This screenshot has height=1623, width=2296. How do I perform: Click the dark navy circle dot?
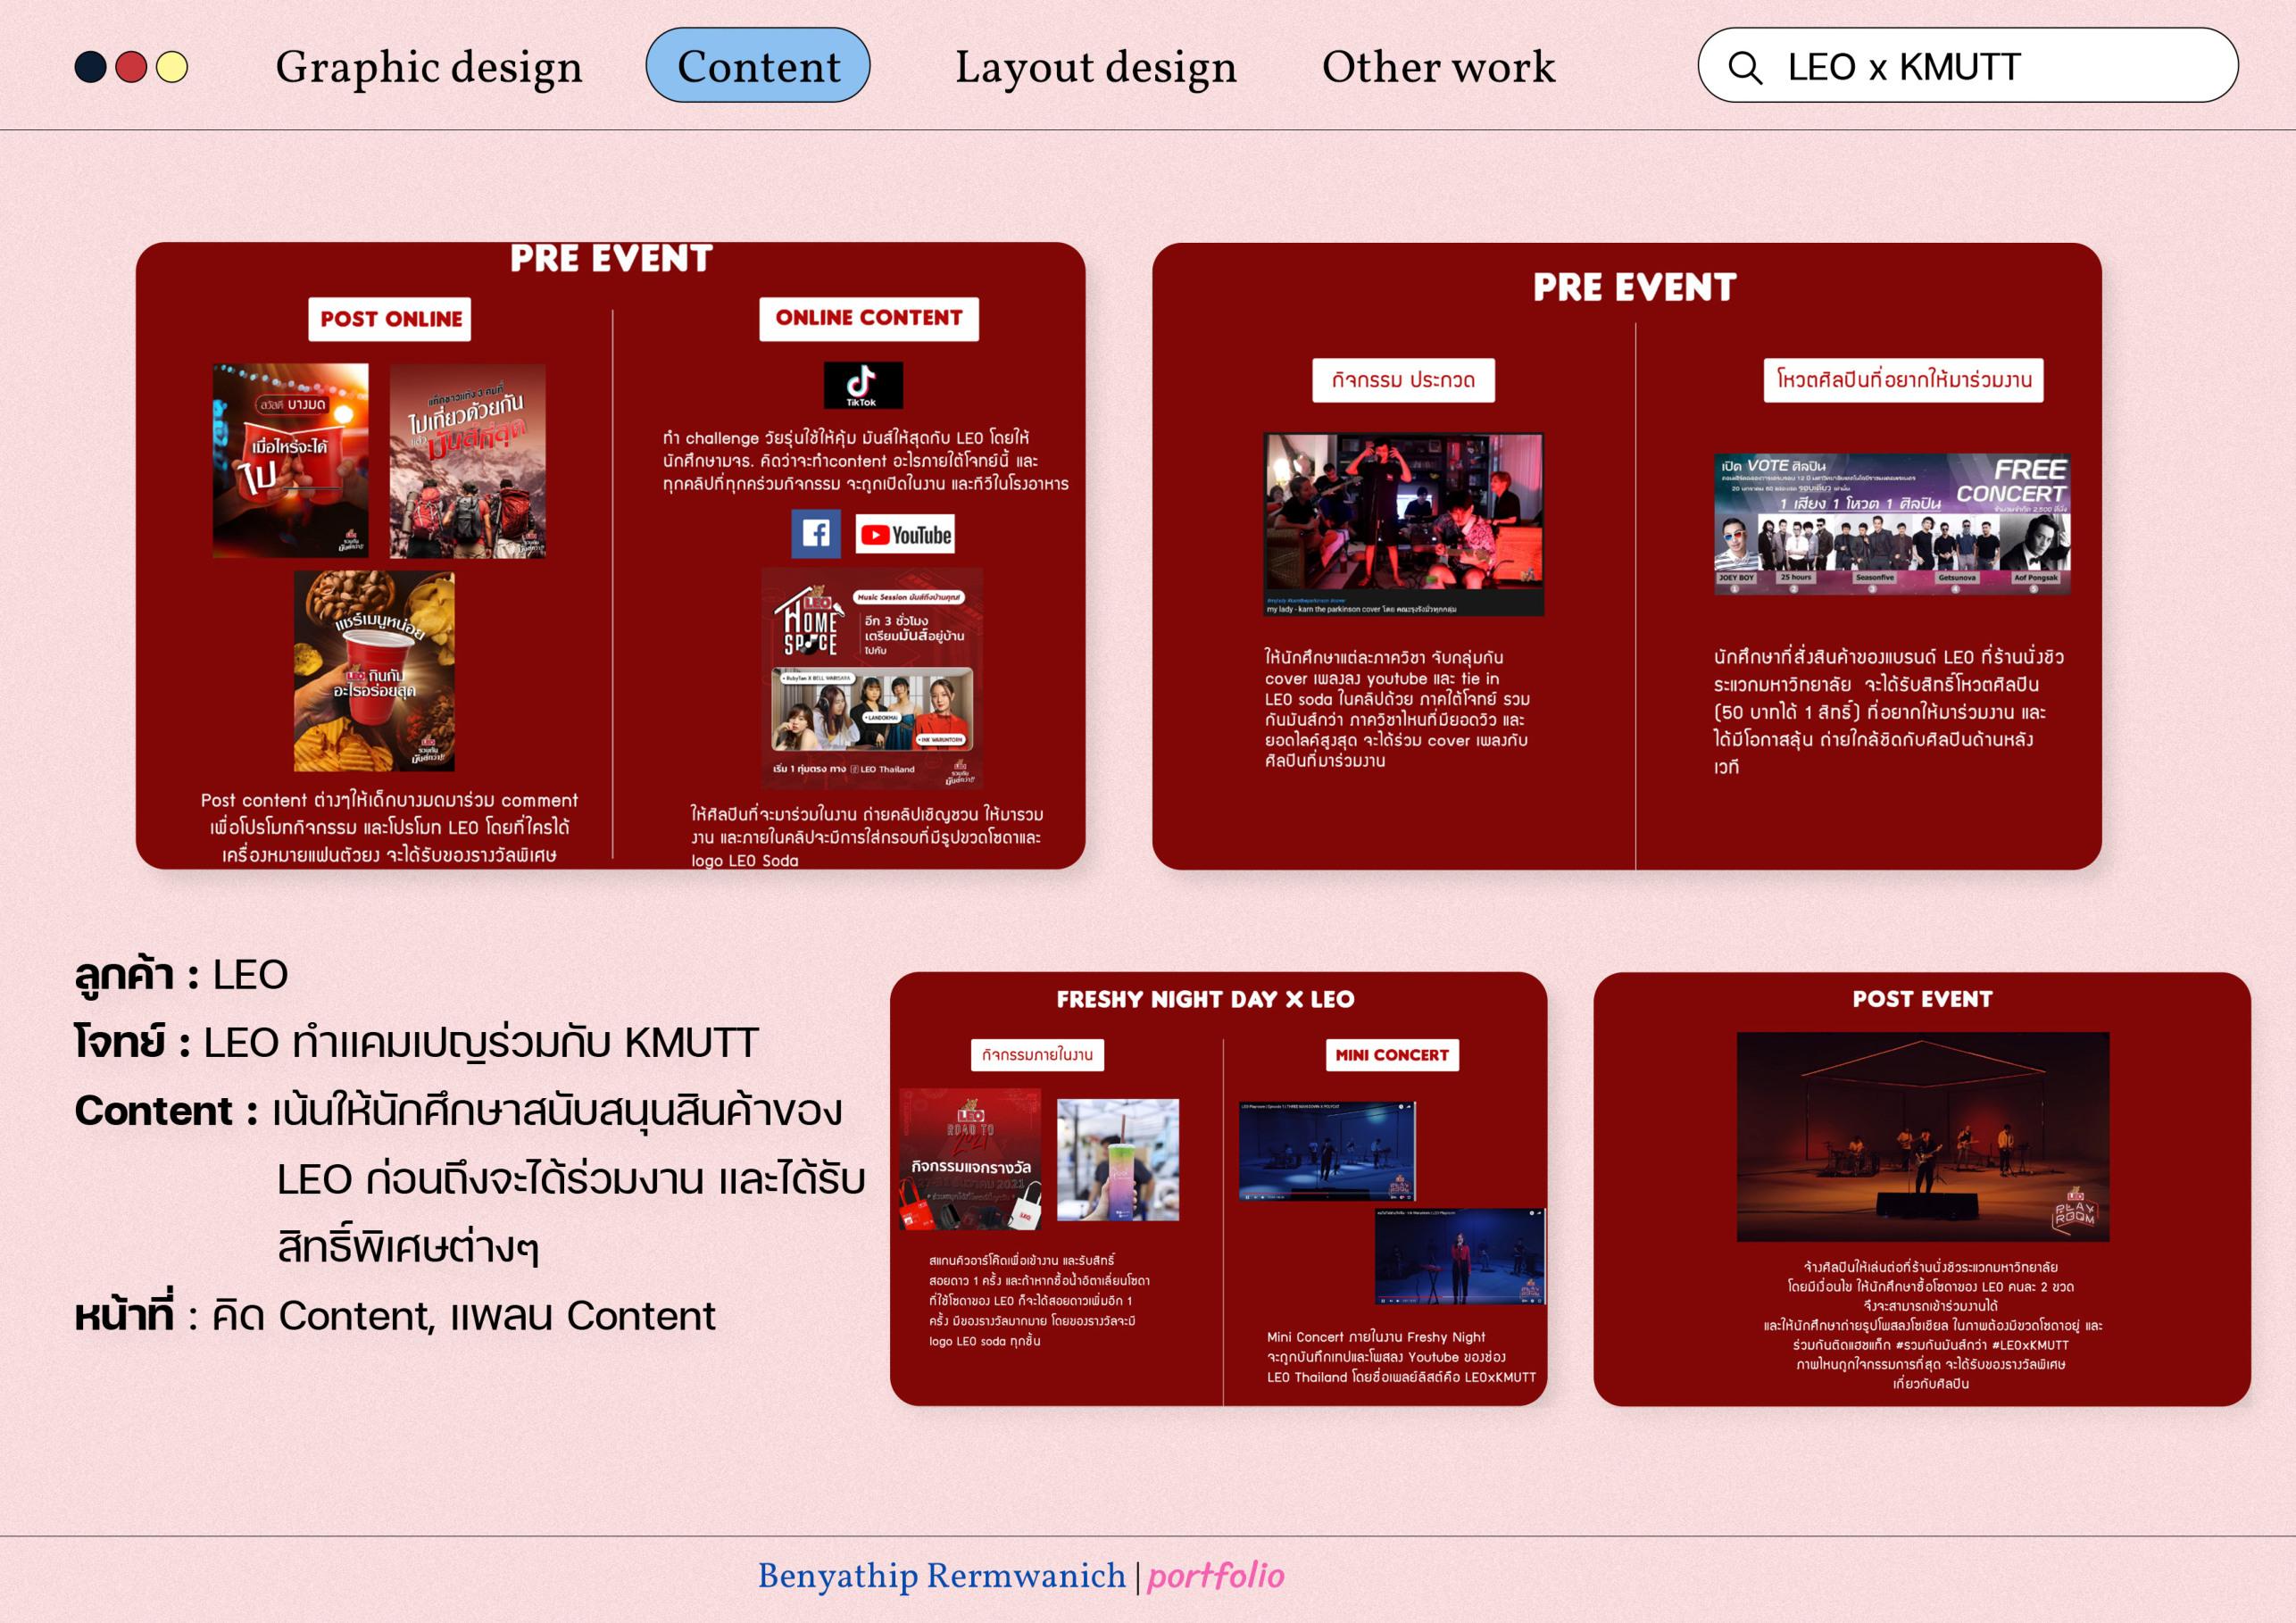[91, 67]
